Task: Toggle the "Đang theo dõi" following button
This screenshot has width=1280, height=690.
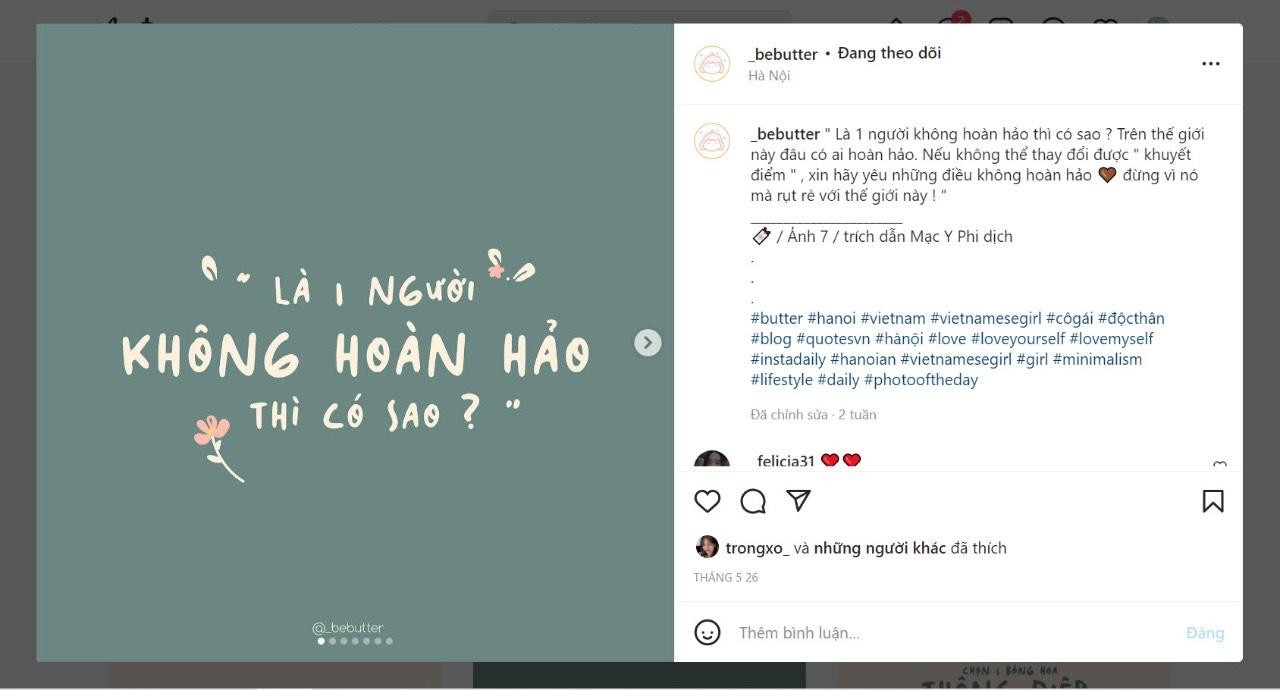Action: [888, 53]
